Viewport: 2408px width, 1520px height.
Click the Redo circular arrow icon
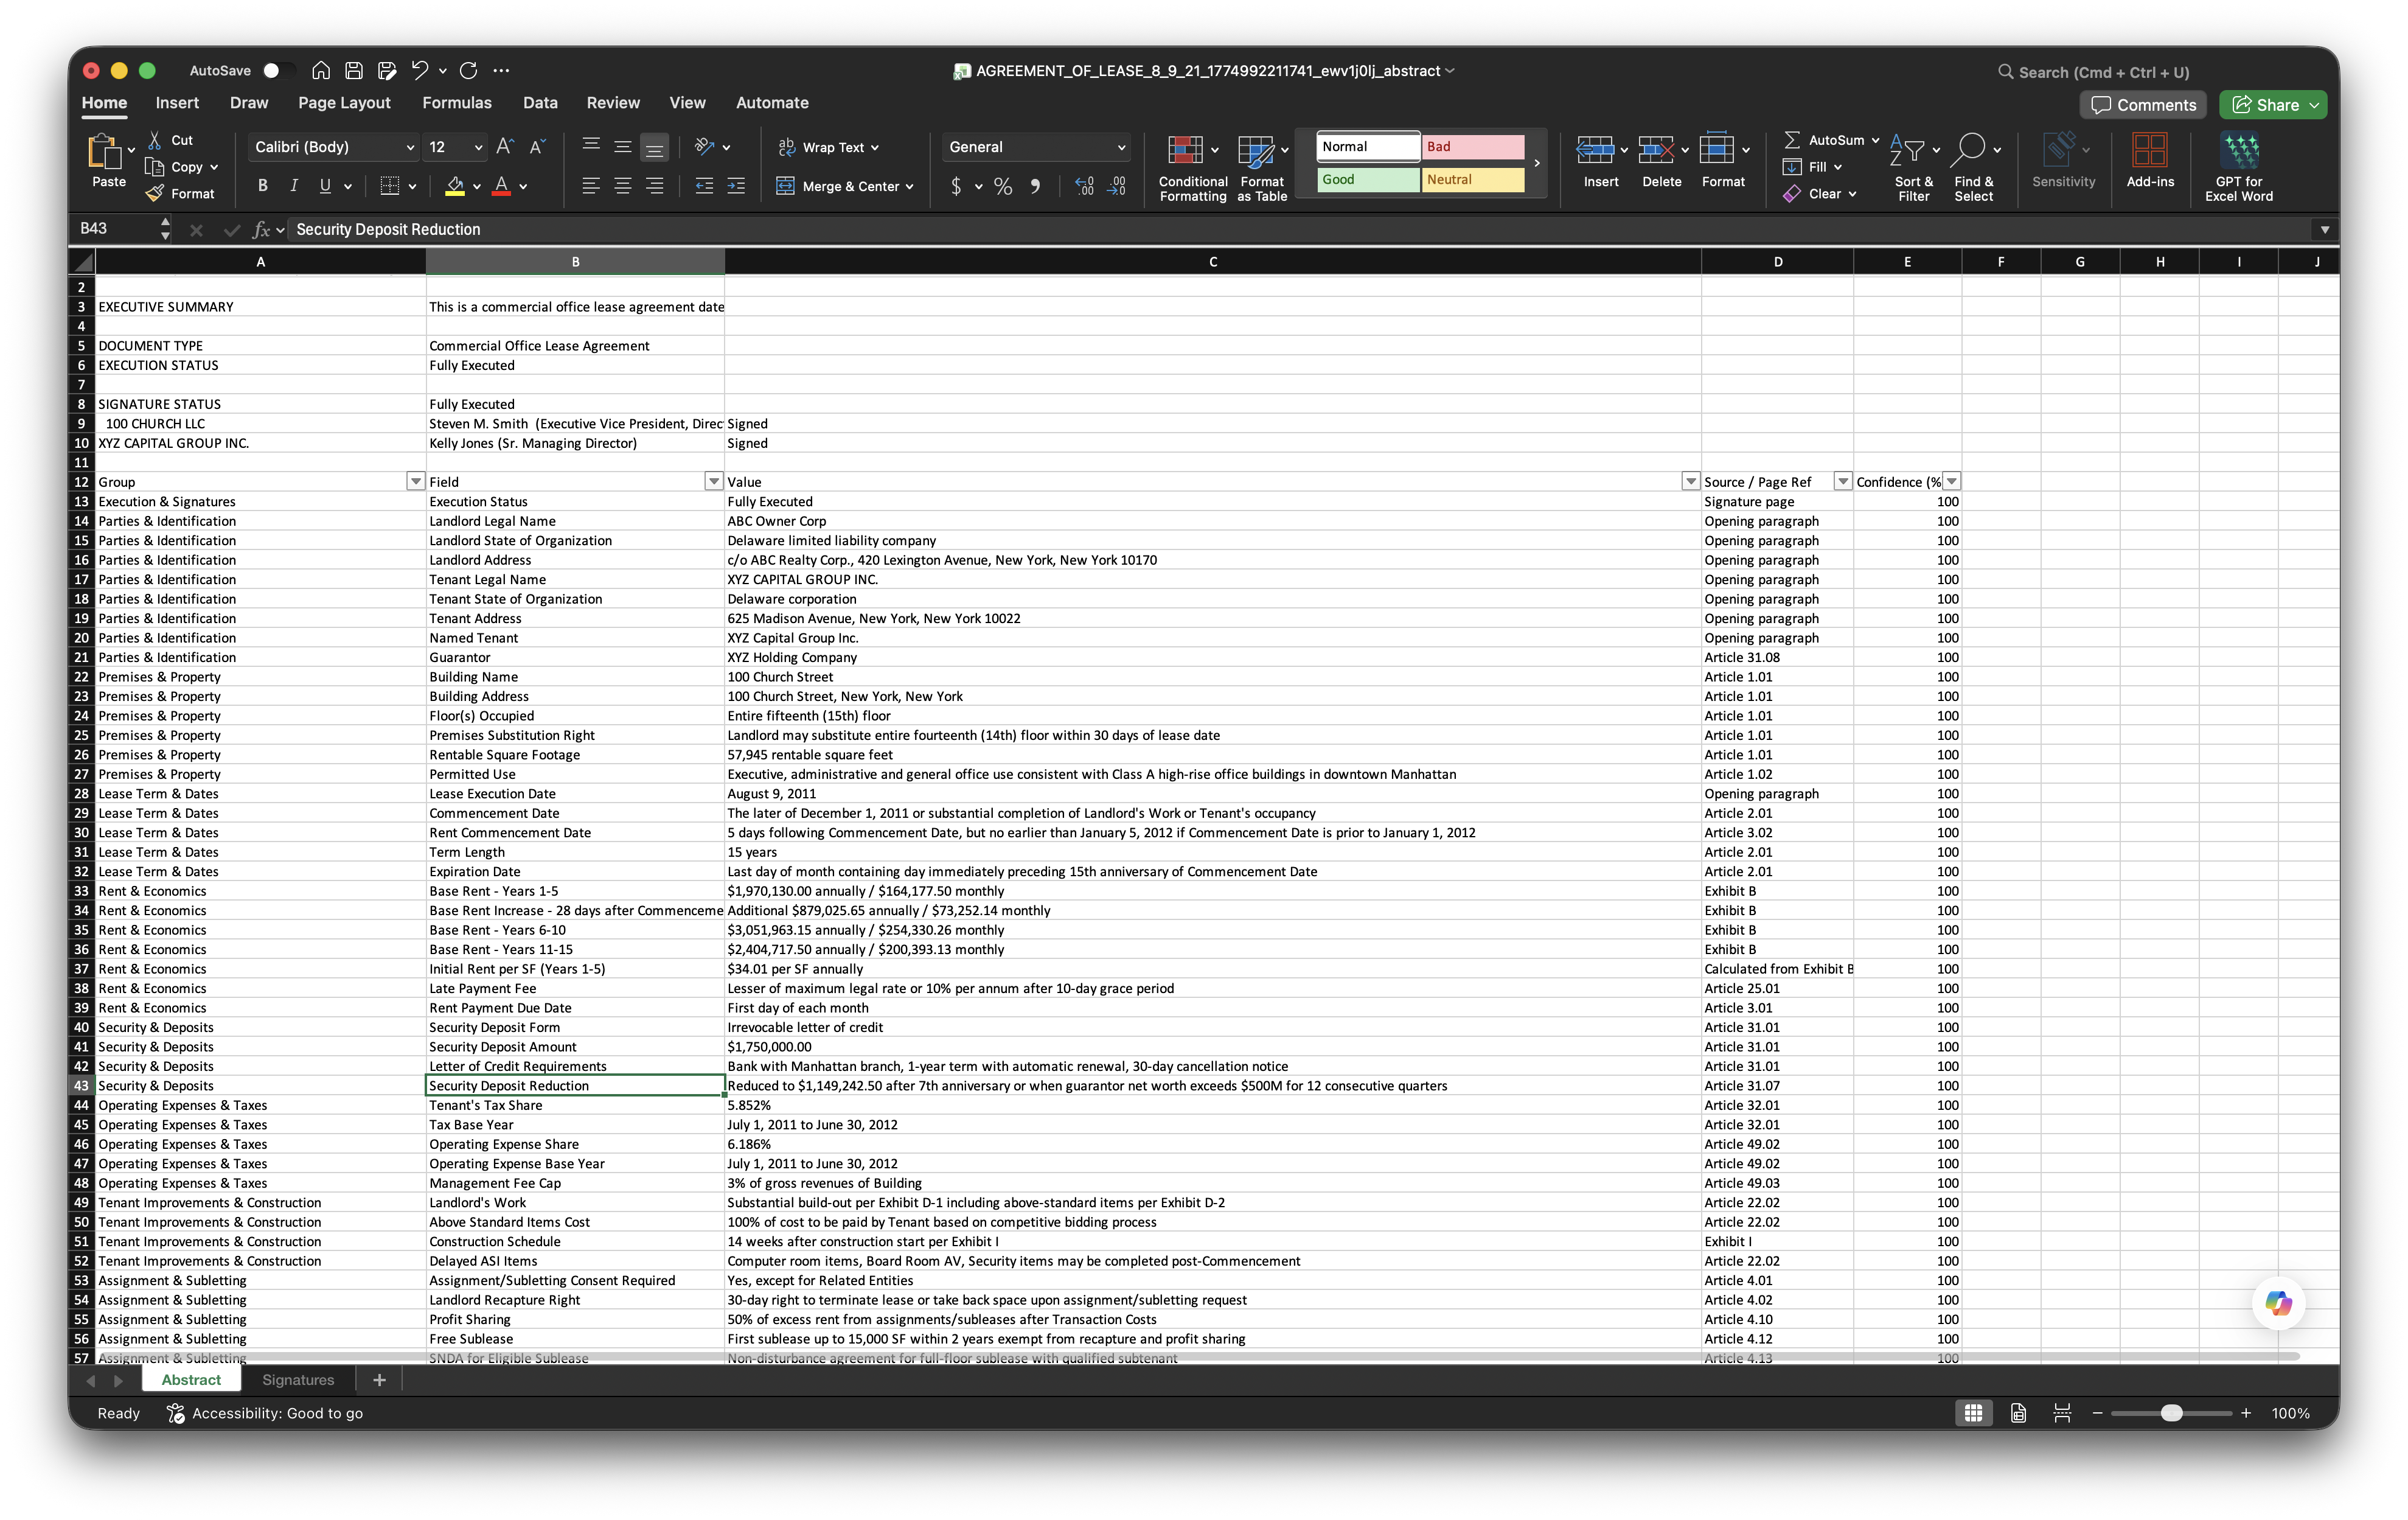point(468,70)
